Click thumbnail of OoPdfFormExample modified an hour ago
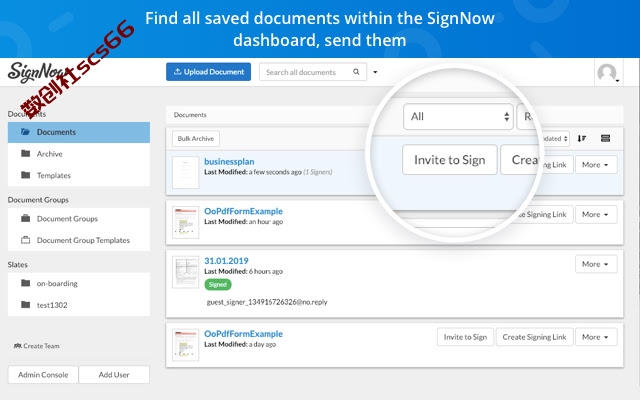 (x=185, y=222)
